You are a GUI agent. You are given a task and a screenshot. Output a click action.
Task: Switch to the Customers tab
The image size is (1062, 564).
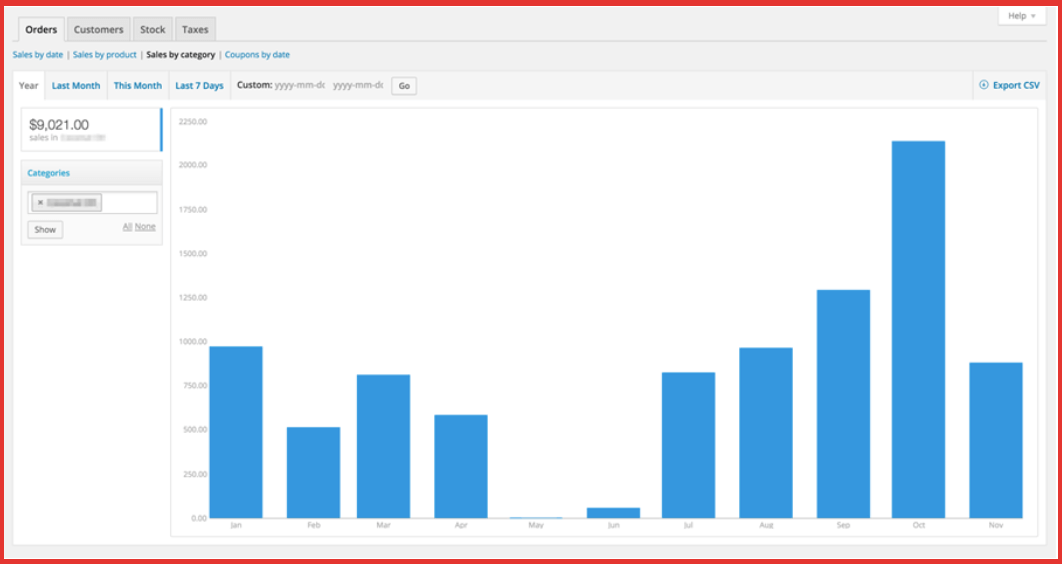(x=98, y=30)
